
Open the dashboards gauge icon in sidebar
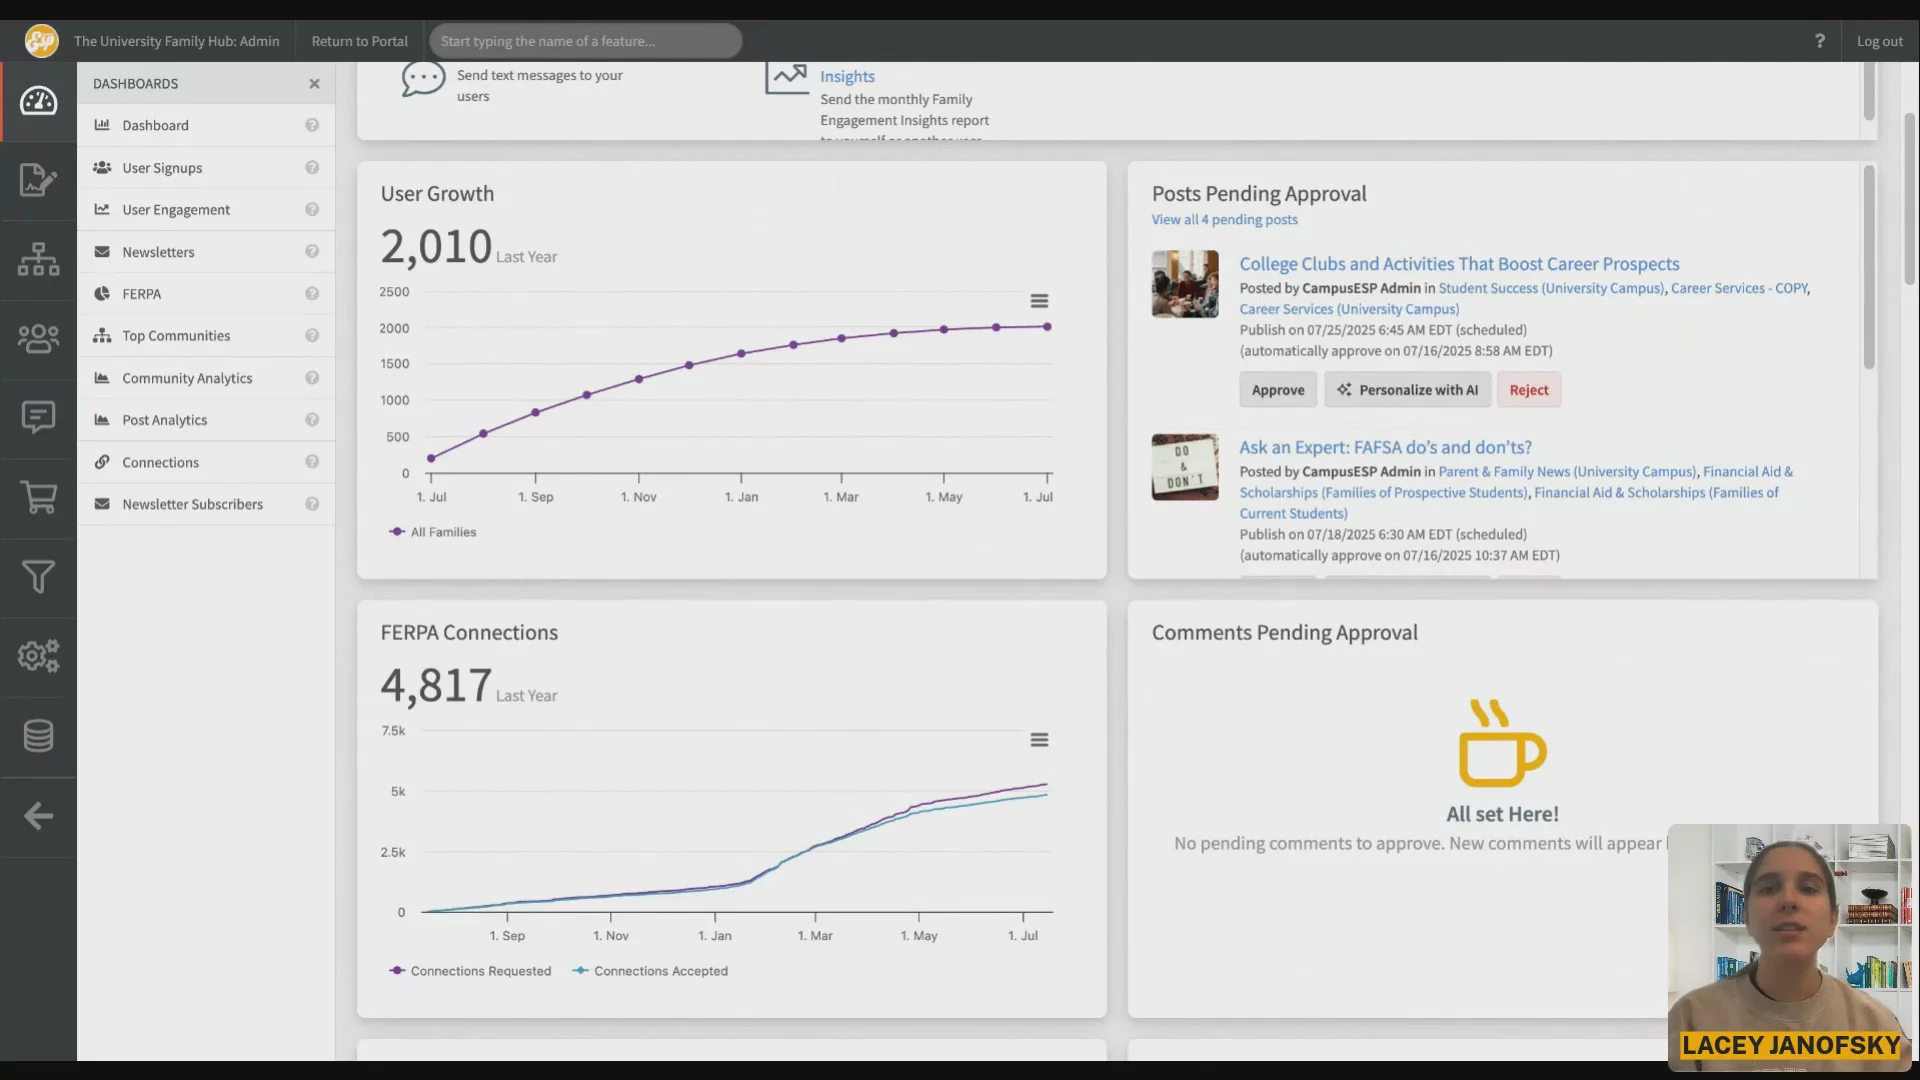(38, 101)
